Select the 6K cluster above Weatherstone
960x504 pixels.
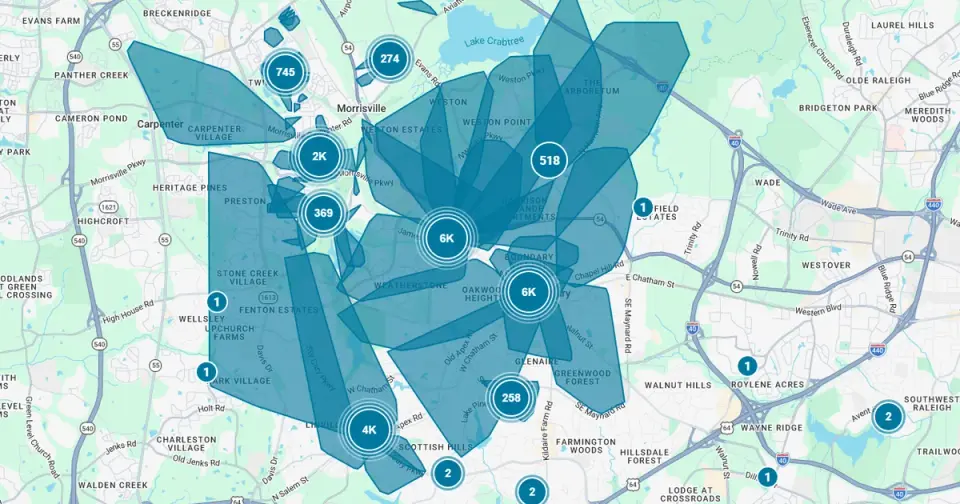(447, 238)
